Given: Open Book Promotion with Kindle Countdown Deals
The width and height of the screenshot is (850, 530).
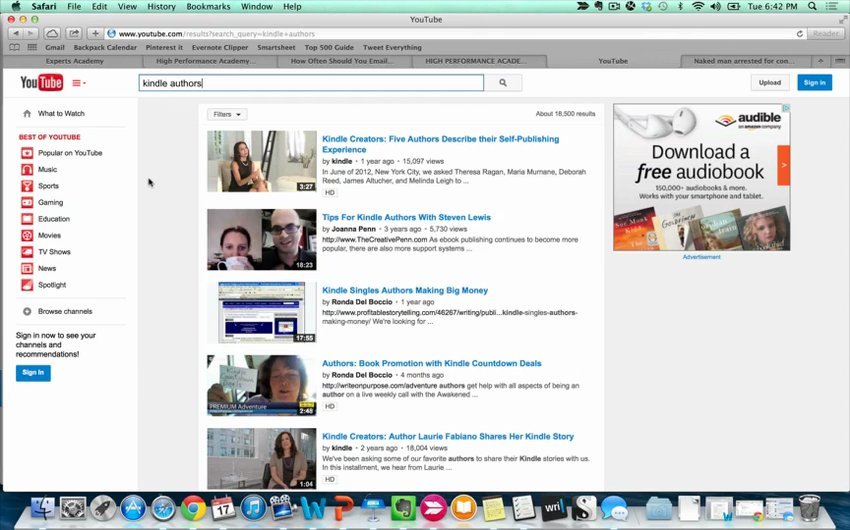Looking at the screenshot, I should tap(432, 364).
